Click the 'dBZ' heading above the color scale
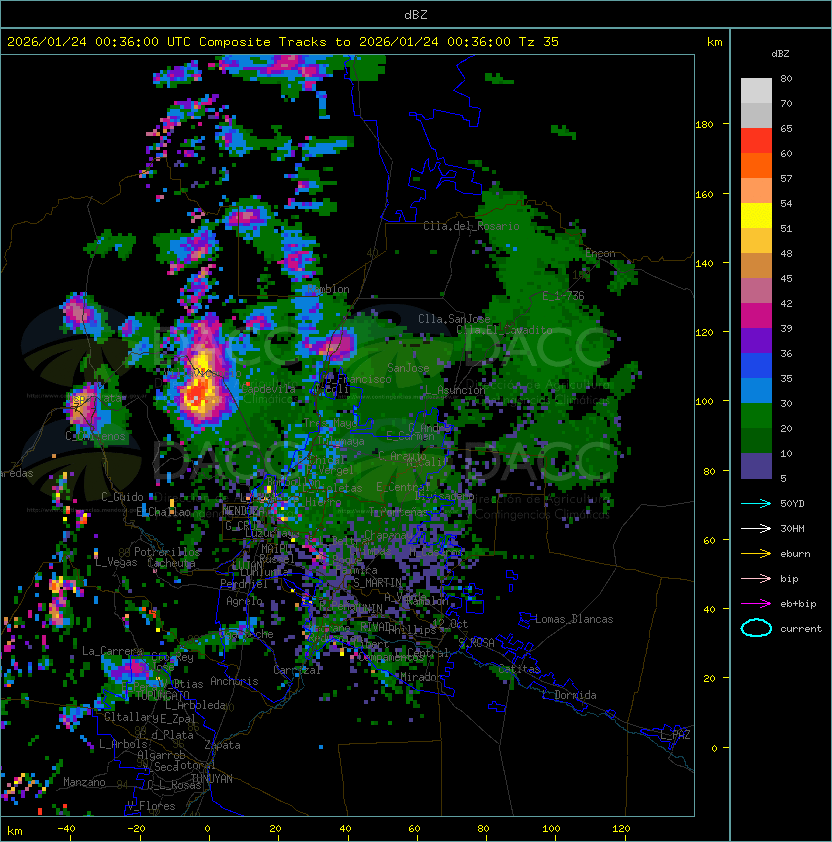 780,54
